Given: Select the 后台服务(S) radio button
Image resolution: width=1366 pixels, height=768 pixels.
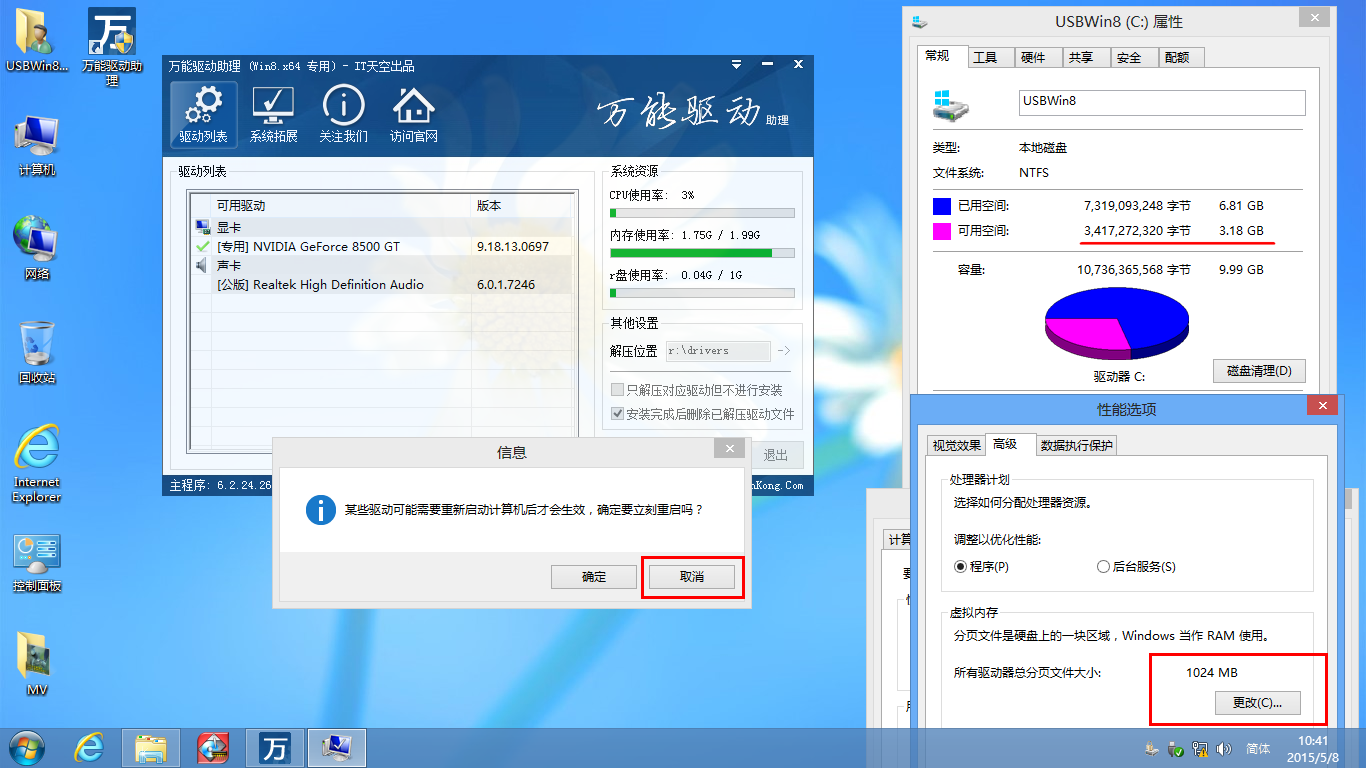Looking at the screenshot, I should pyautogui.click(x=1103, y=566).
